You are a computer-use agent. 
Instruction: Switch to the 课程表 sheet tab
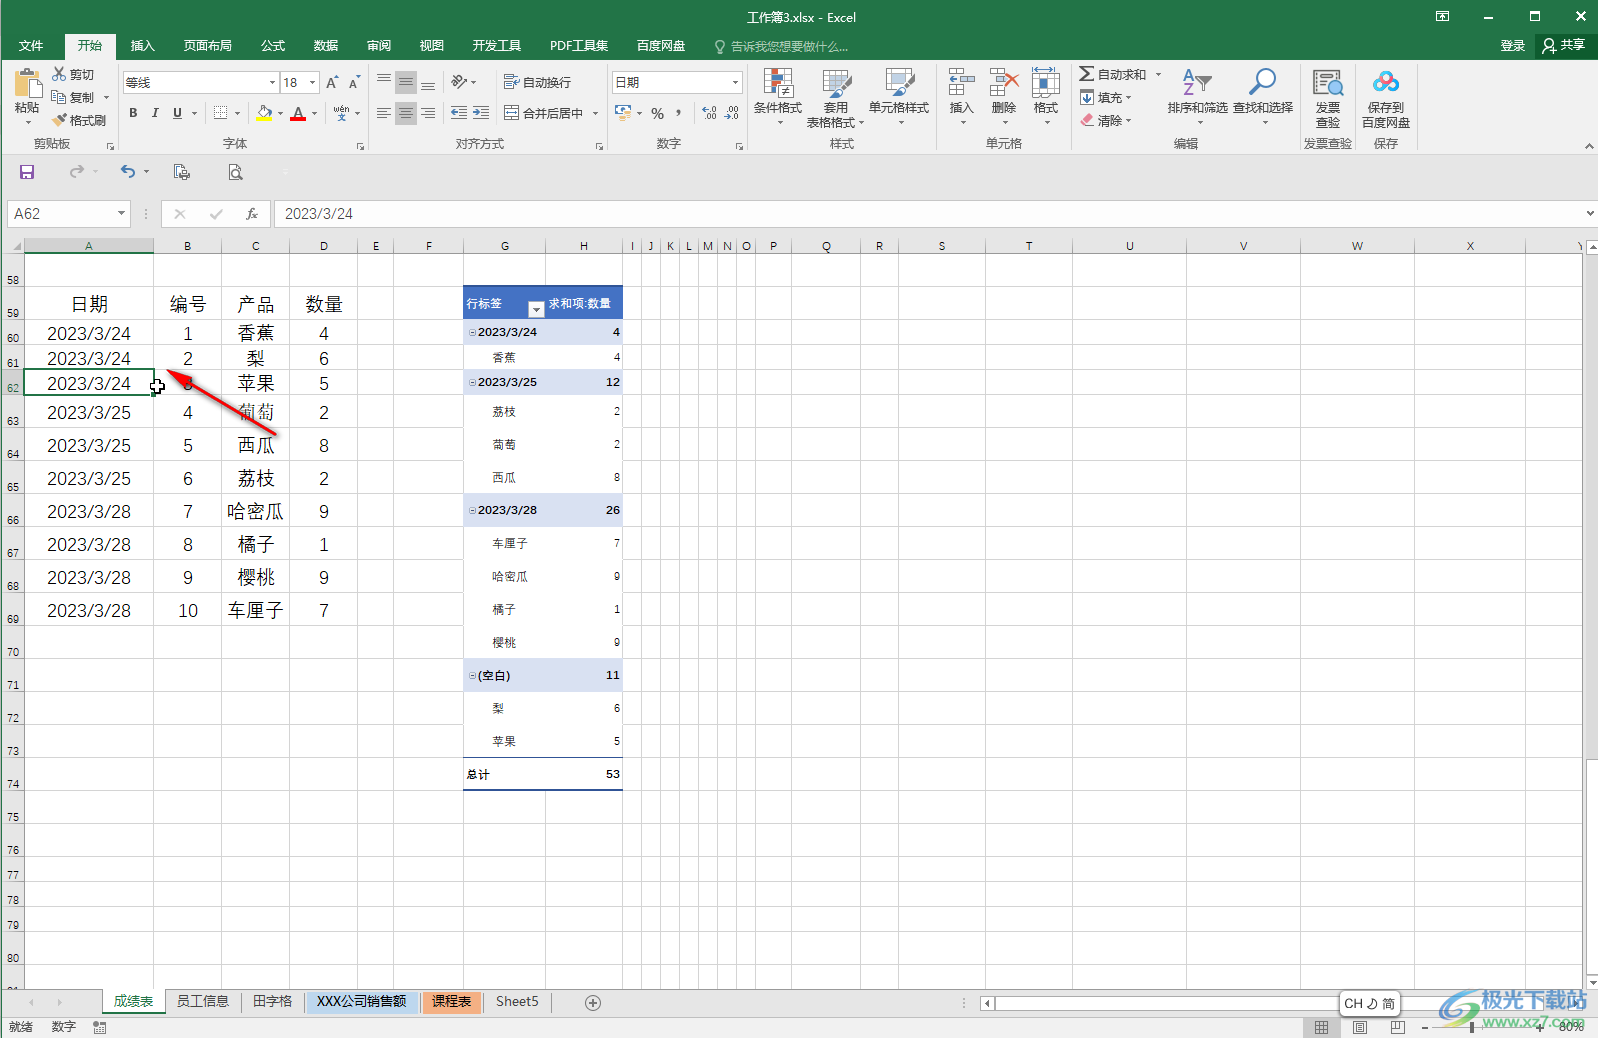coord(452,1002)
